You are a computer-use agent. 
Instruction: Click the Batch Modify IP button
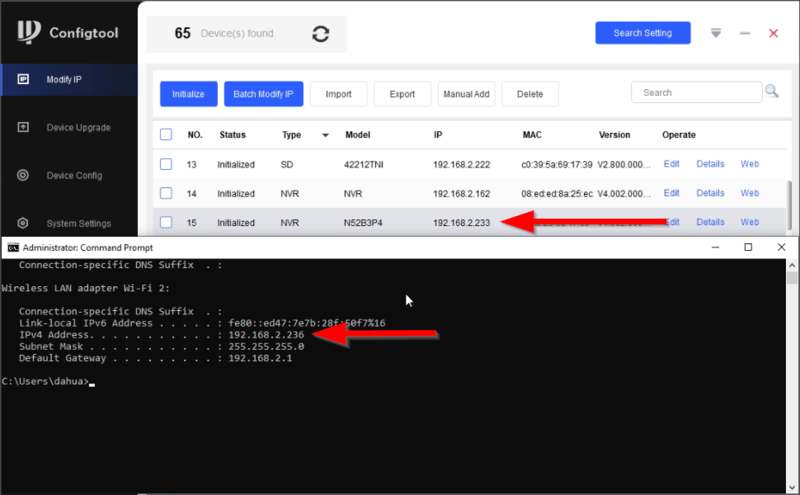(264, 94)
